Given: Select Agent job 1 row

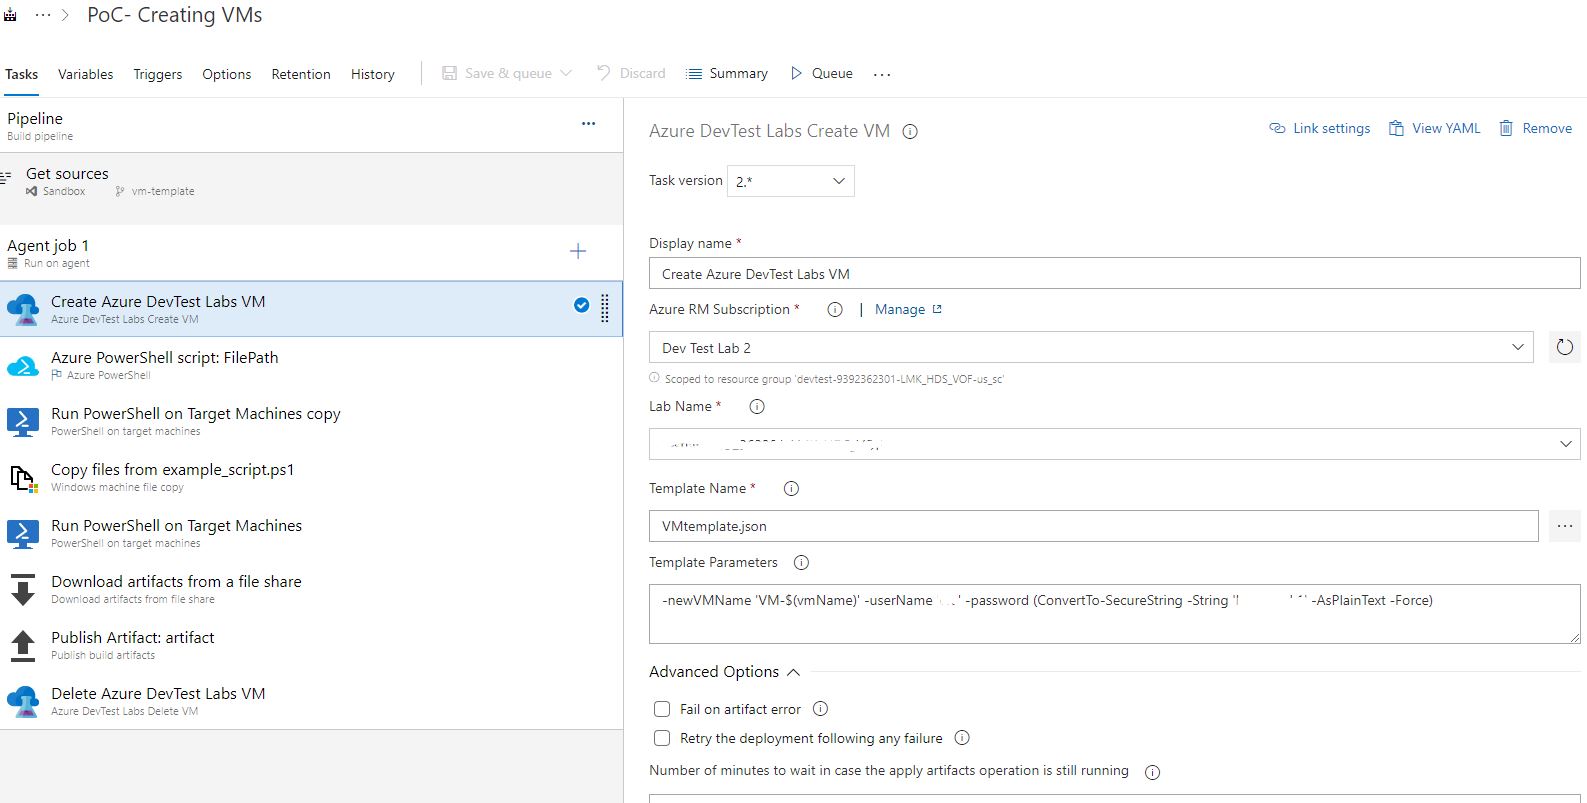Looking at the screenshot, I should pyautogui.click(x=311, y=253).
